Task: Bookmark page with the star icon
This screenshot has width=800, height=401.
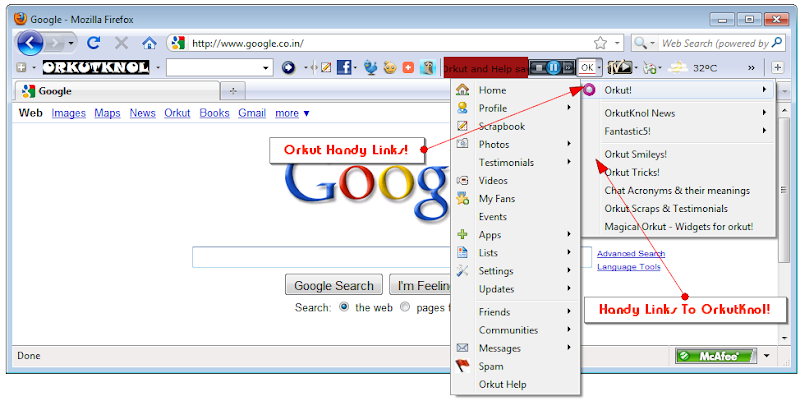Action: (601, 43)
